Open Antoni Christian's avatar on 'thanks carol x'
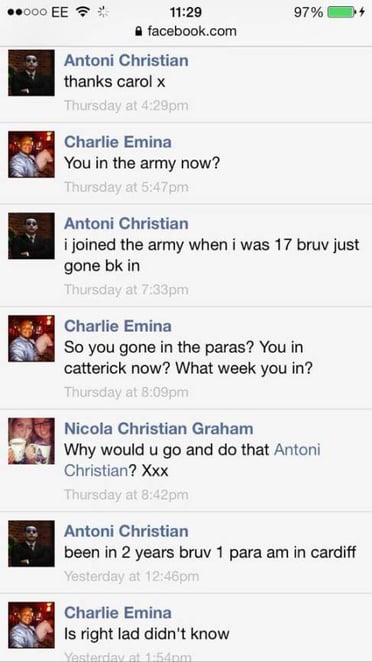372x662 pixels. pyautogui.click(x=31, y=73)
